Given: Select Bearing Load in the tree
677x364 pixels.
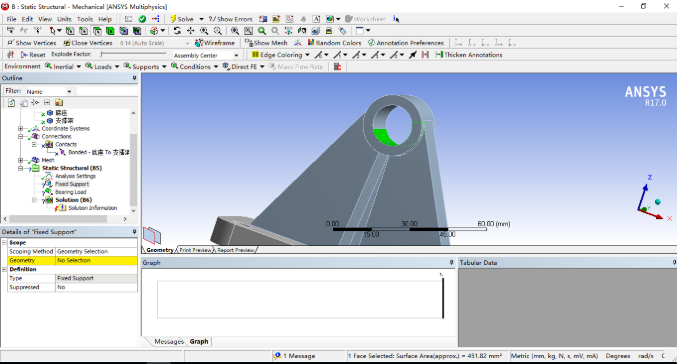Looking at the screenshot, I should point(70,192).
